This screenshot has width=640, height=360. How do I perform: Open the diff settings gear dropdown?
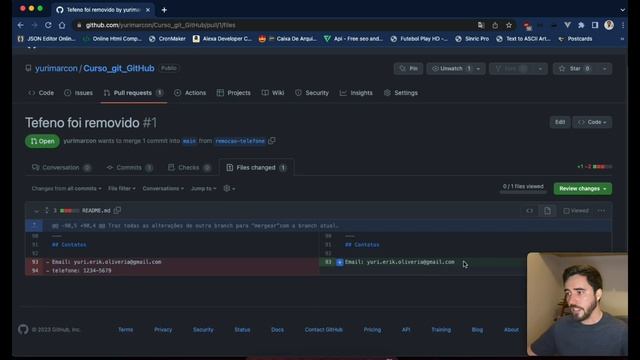[229, 189]
